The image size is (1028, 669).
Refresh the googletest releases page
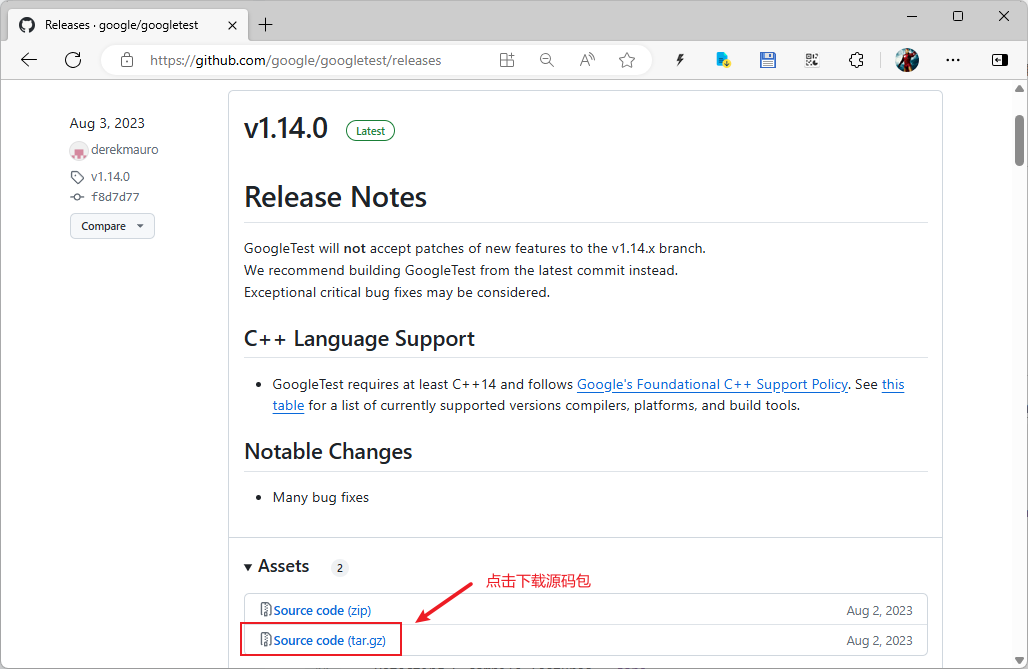point(73,60)
